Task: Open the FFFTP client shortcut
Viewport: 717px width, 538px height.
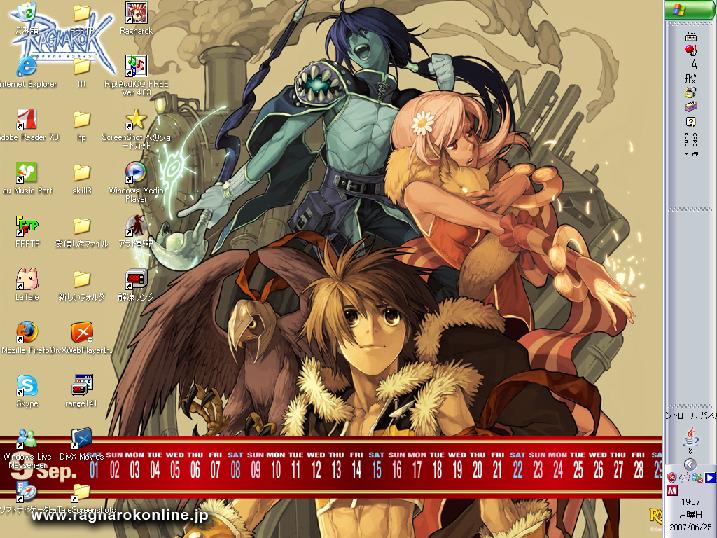Action: 27,232
